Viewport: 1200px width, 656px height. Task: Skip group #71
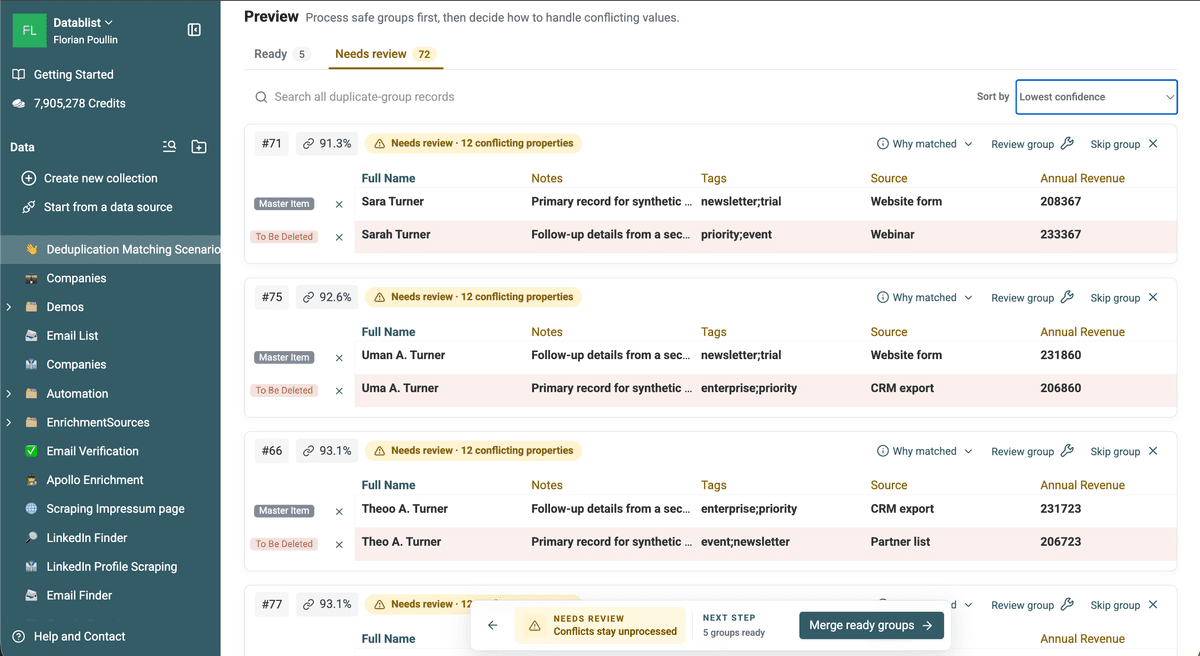pyautogui.click(x=1124, y=144)
